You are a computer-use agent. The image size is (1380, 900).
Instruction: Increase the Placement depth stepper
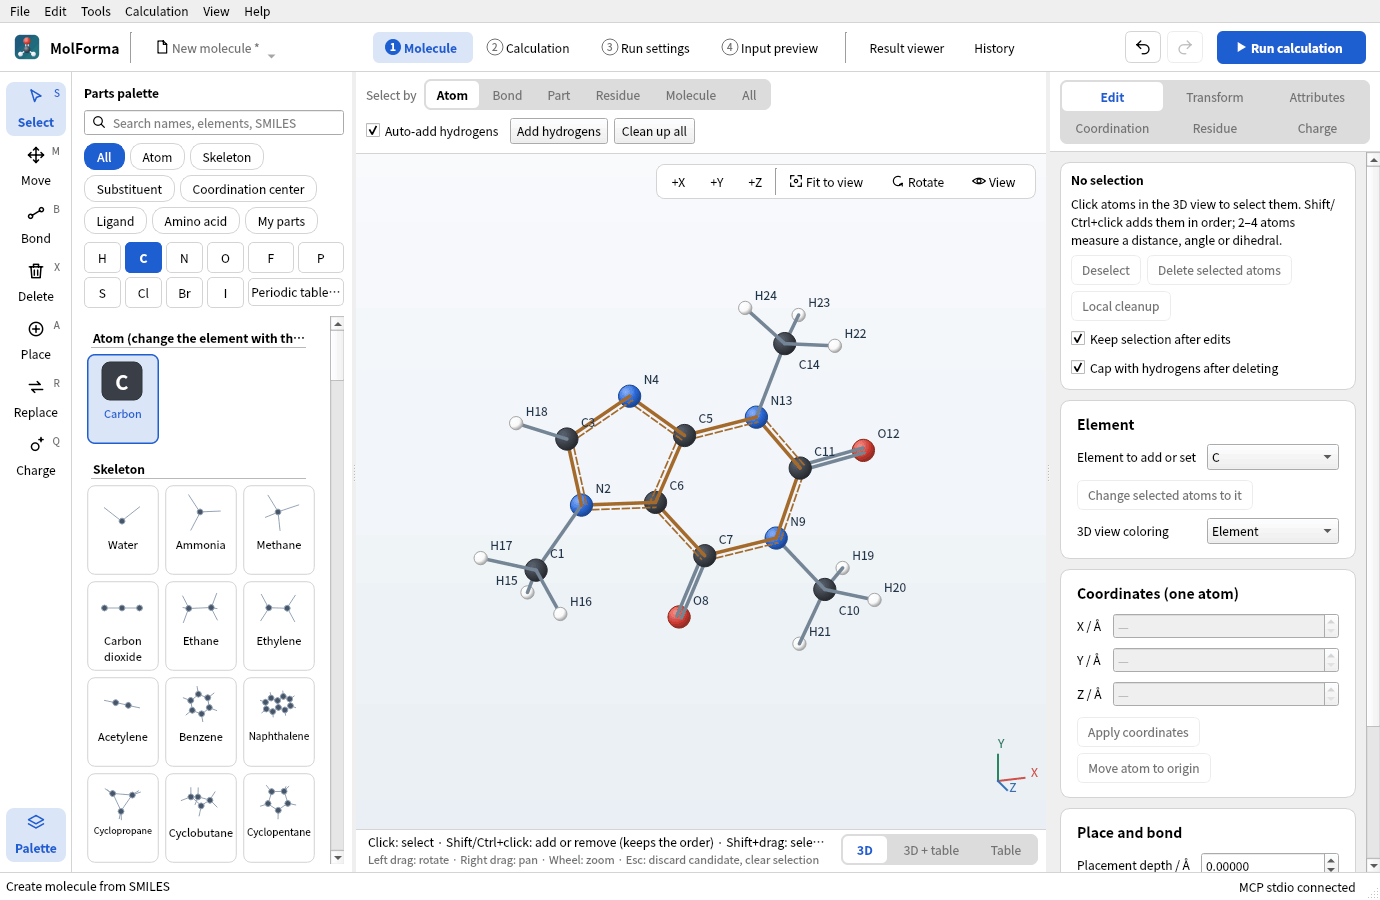point(1331,860)
